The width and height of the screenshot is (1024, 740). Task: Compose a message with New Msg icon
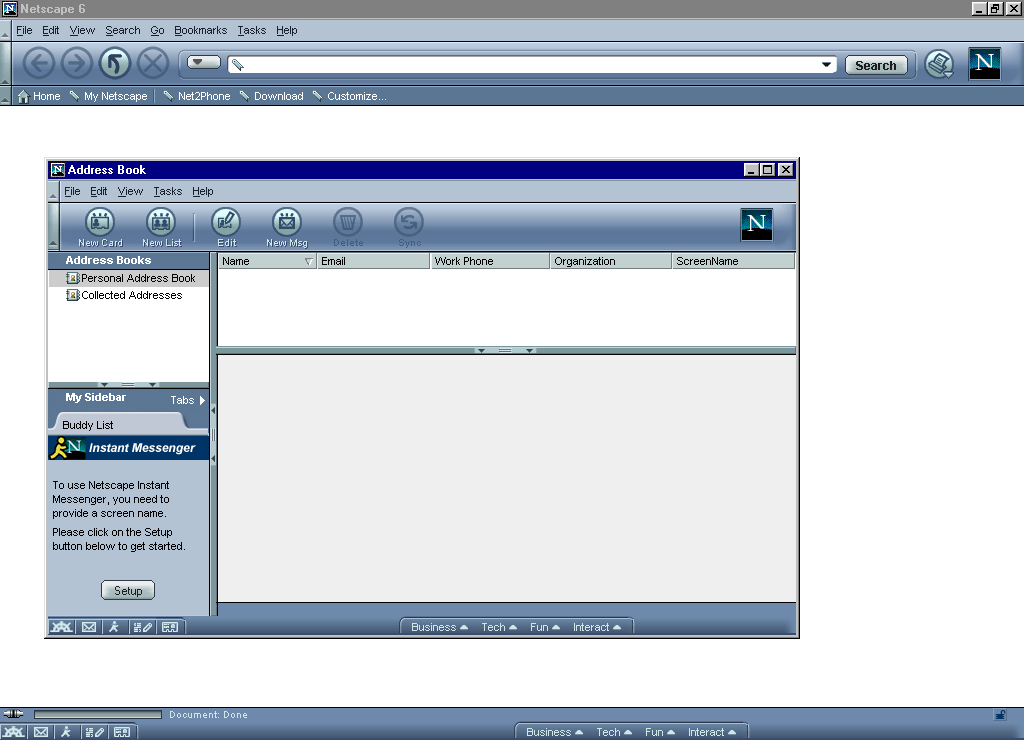287,228
